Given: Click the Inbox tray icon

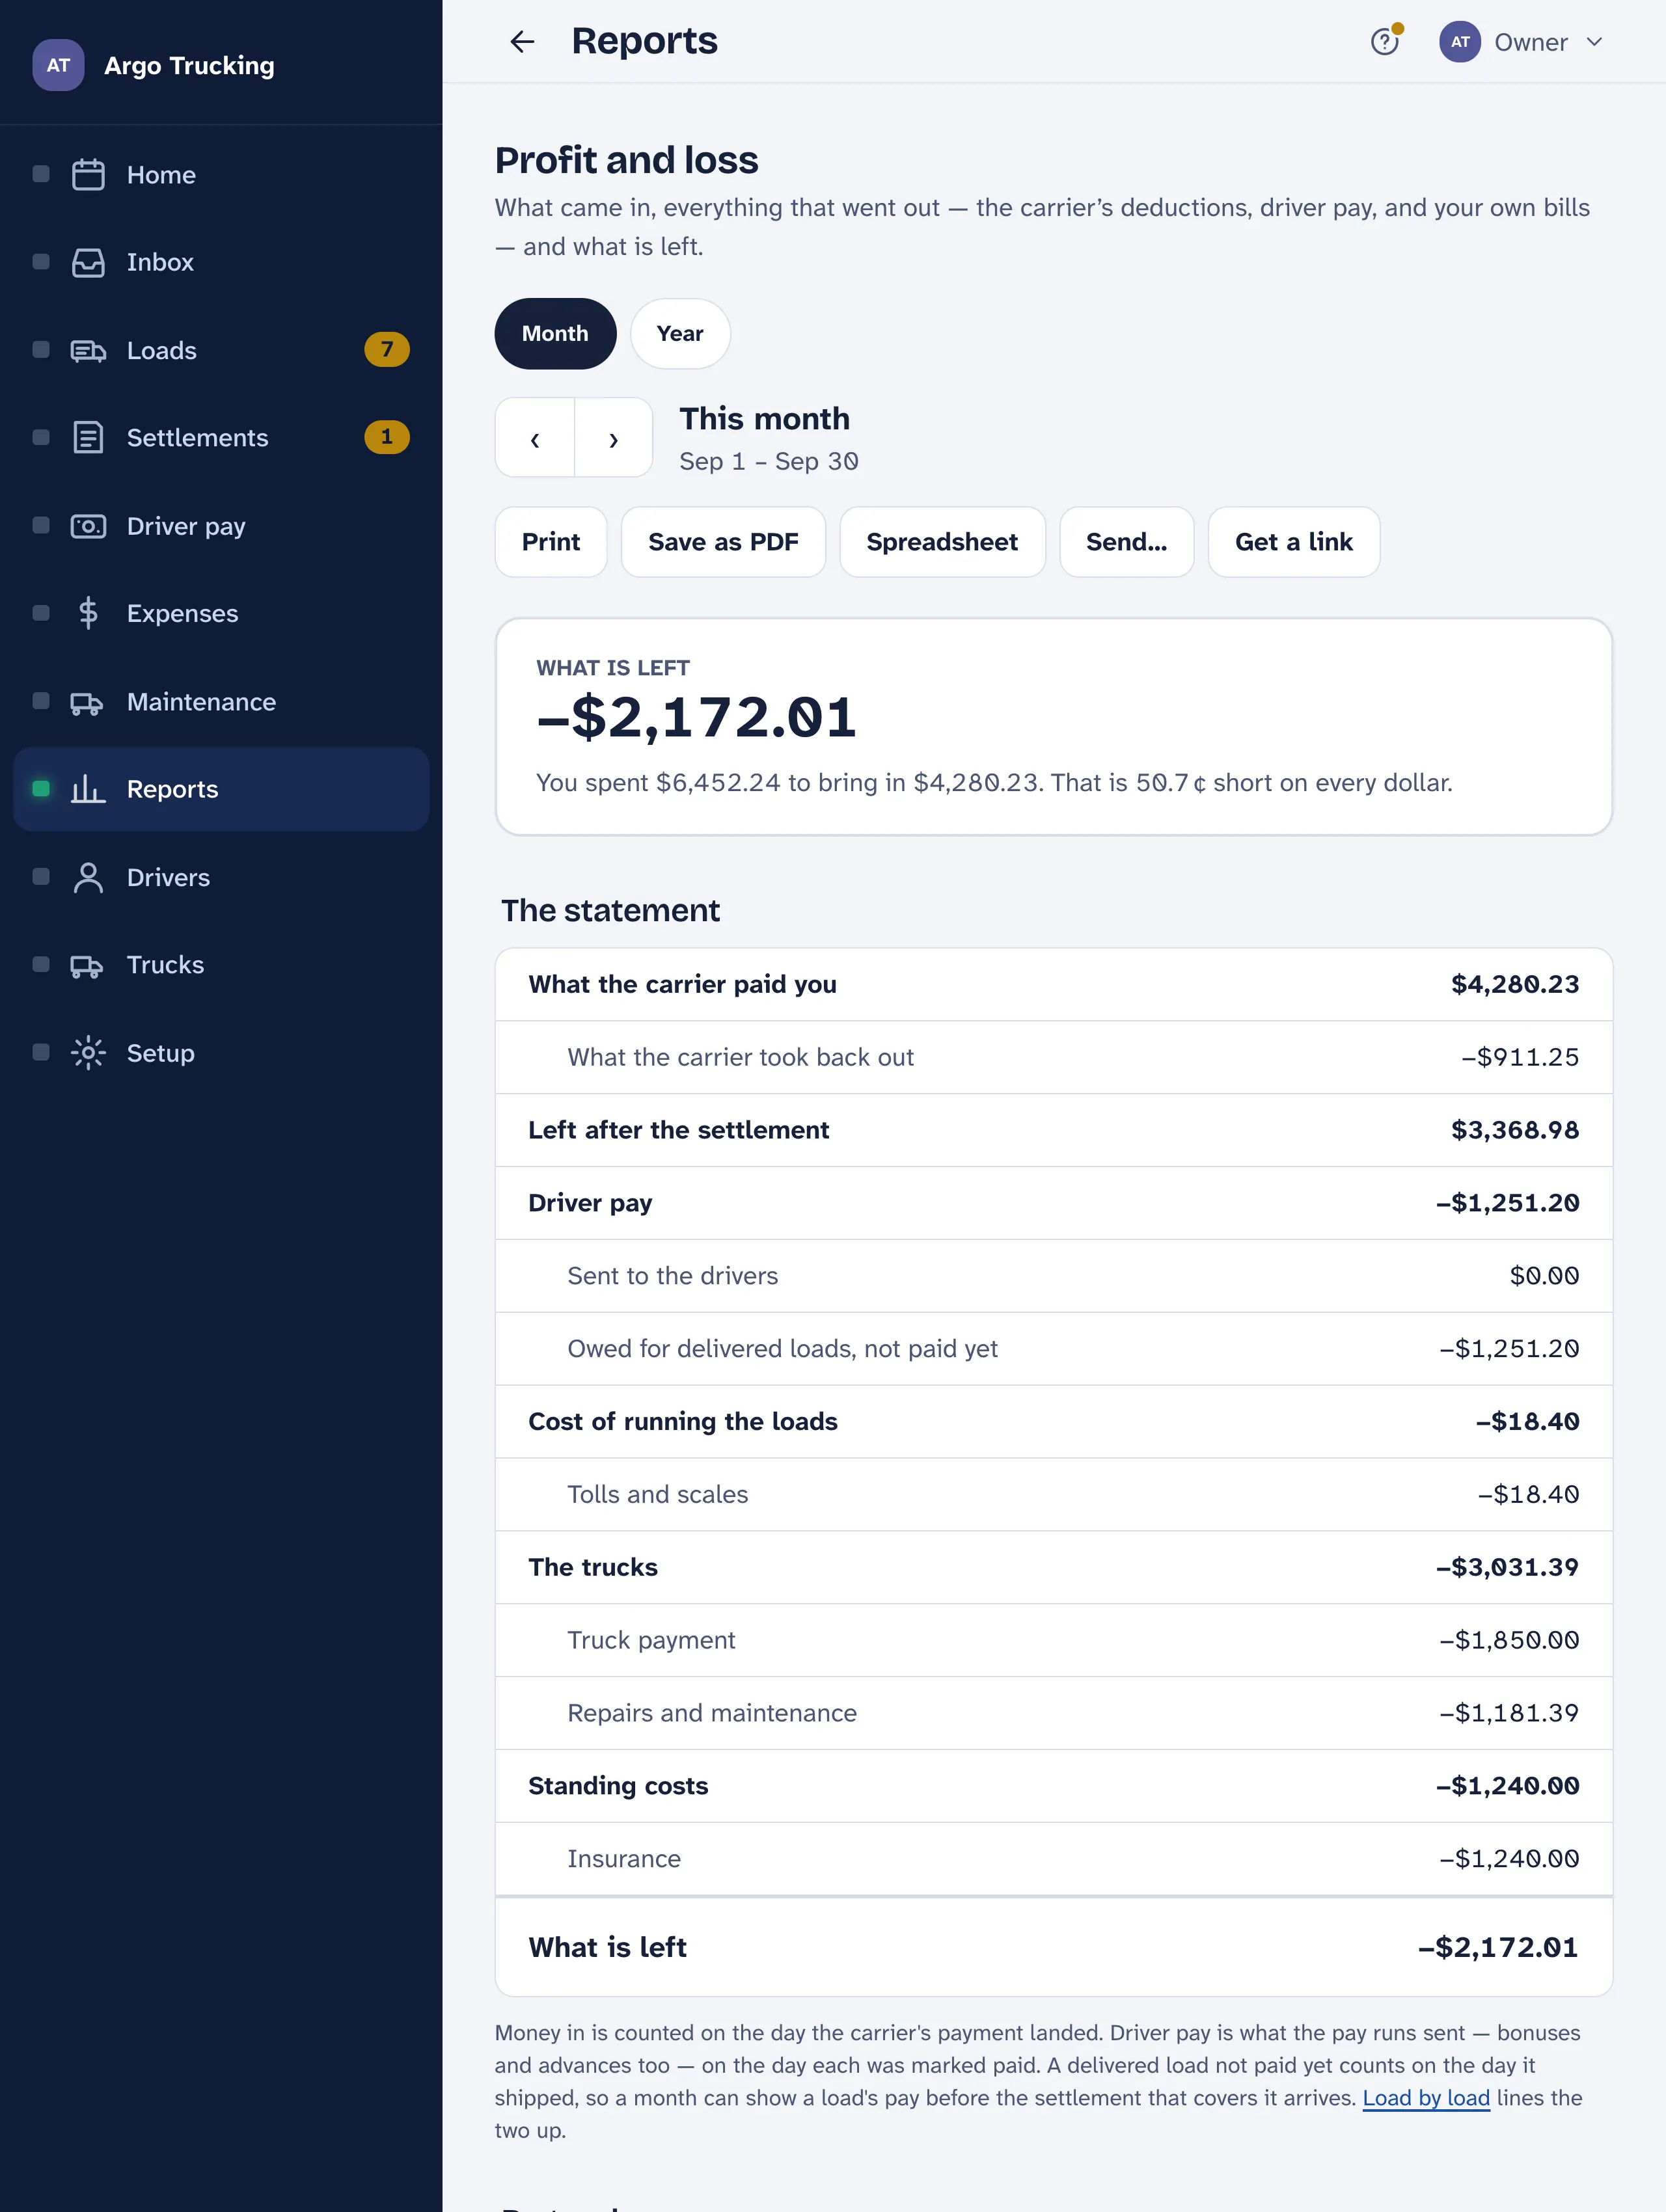Looking at the screenshot, I should pyautogui.click(x=88, y=262).
